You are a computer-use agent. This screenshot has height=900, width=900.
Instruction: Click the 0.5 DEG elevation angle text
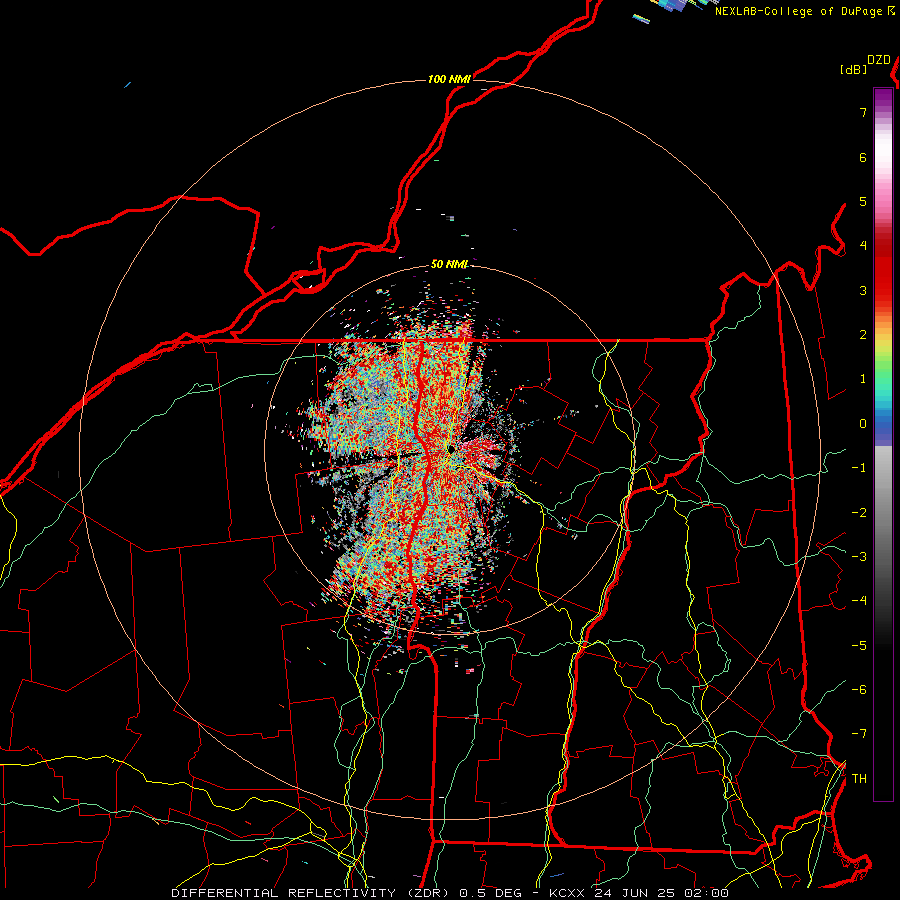point(491,893)
